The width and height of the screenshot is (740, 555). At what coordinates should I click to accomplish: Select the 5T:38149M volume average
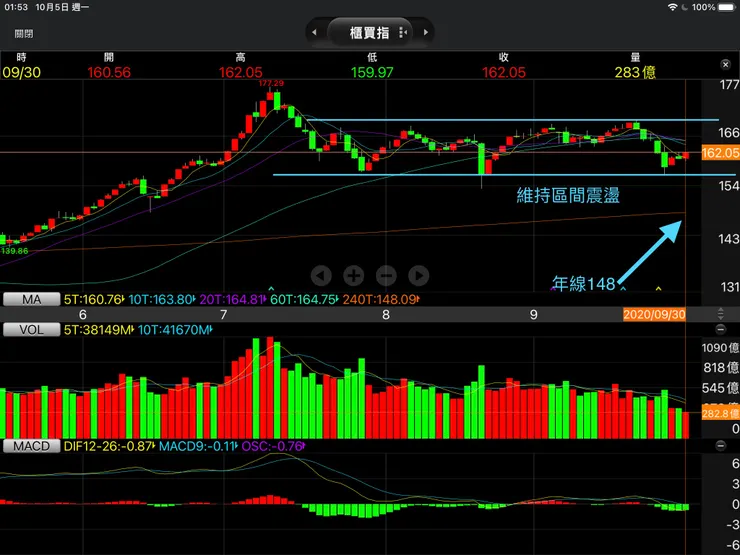pos(98,329)
